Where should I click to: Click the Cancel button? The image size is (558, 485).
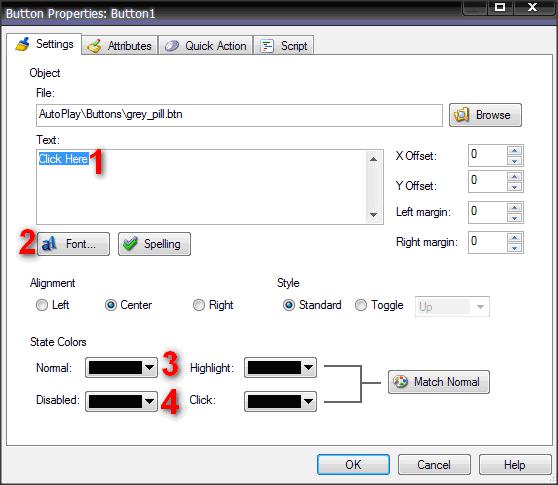[x=434, y=465]
